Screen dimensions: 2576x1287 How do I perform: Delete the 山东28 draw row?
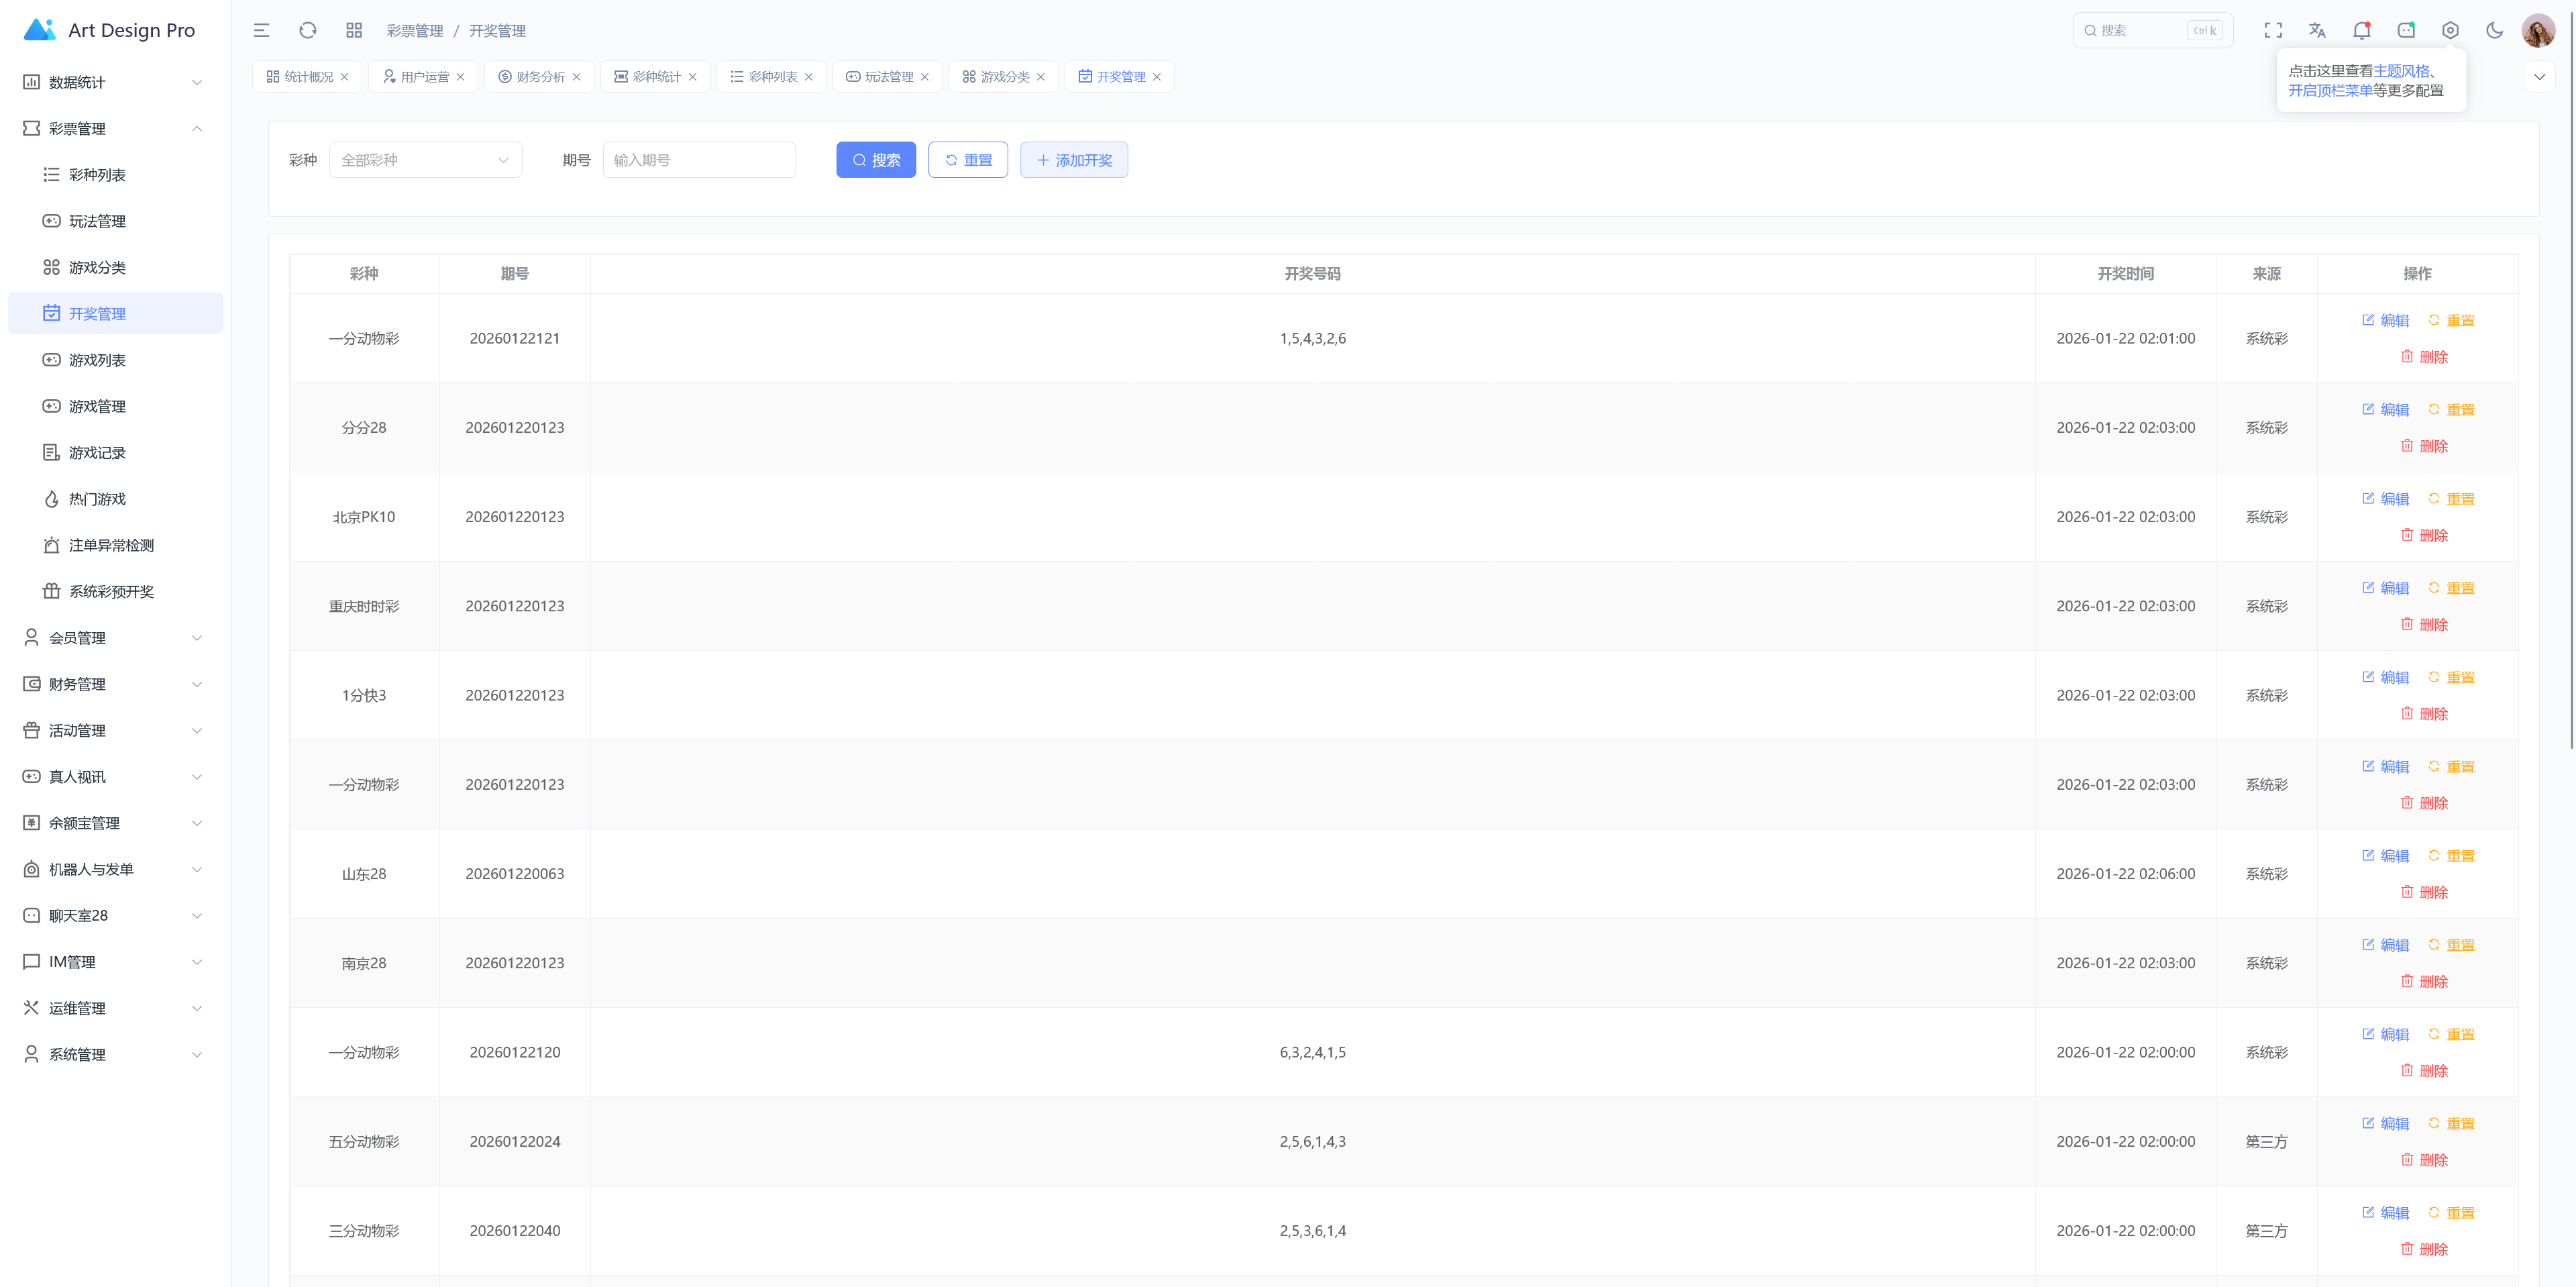[x=2424, y=892]
